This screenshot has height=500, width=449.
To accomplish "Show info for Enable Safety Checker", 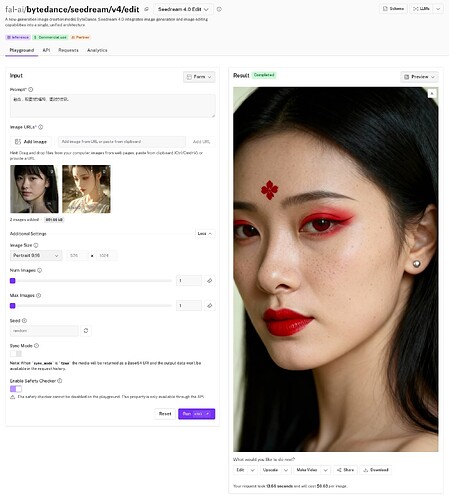I will pos(60,381).
